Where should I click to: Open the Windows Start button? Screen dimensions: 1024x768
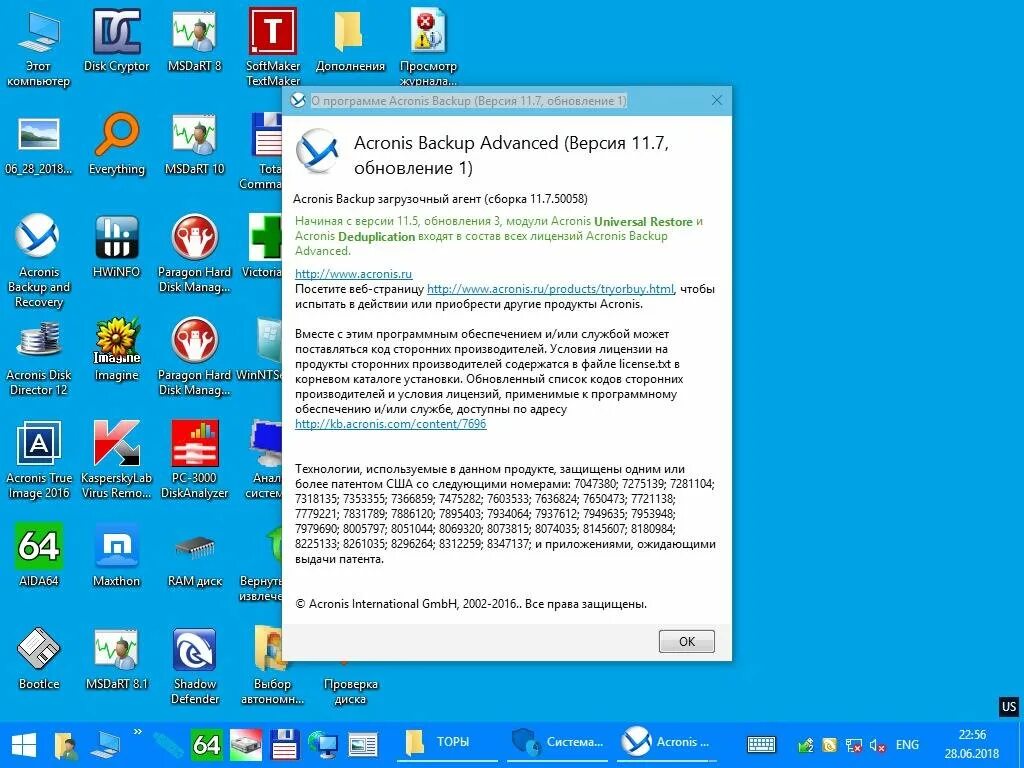coord(24,744)
